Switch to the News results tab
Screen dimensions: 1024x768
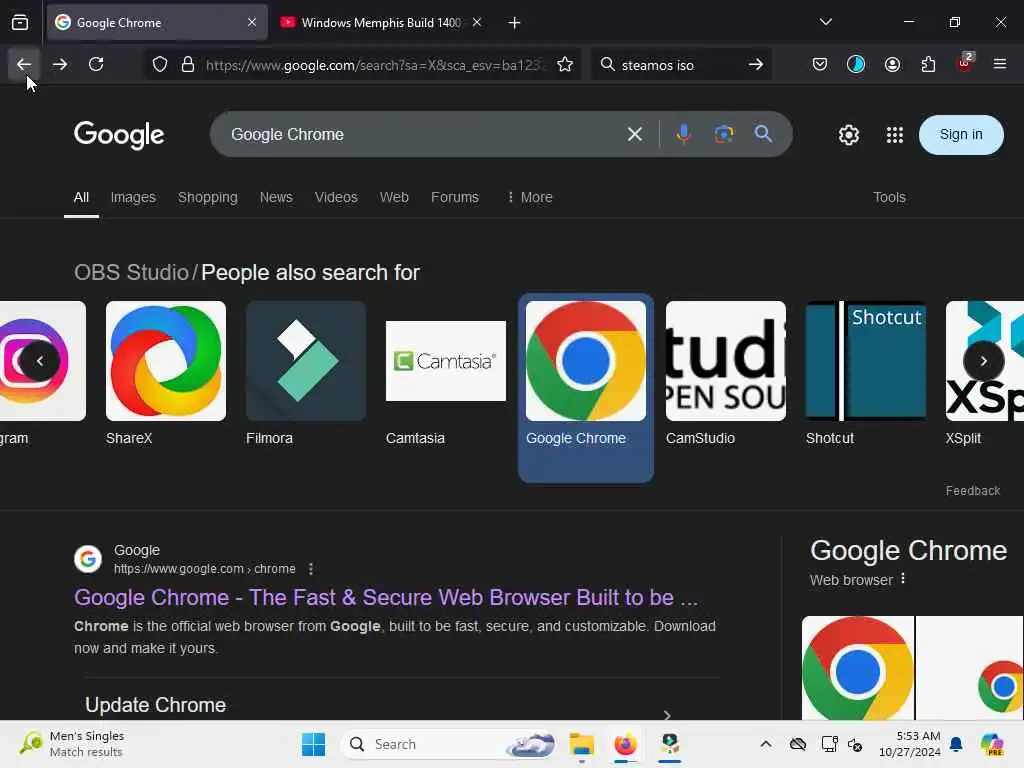click(276, 197)
